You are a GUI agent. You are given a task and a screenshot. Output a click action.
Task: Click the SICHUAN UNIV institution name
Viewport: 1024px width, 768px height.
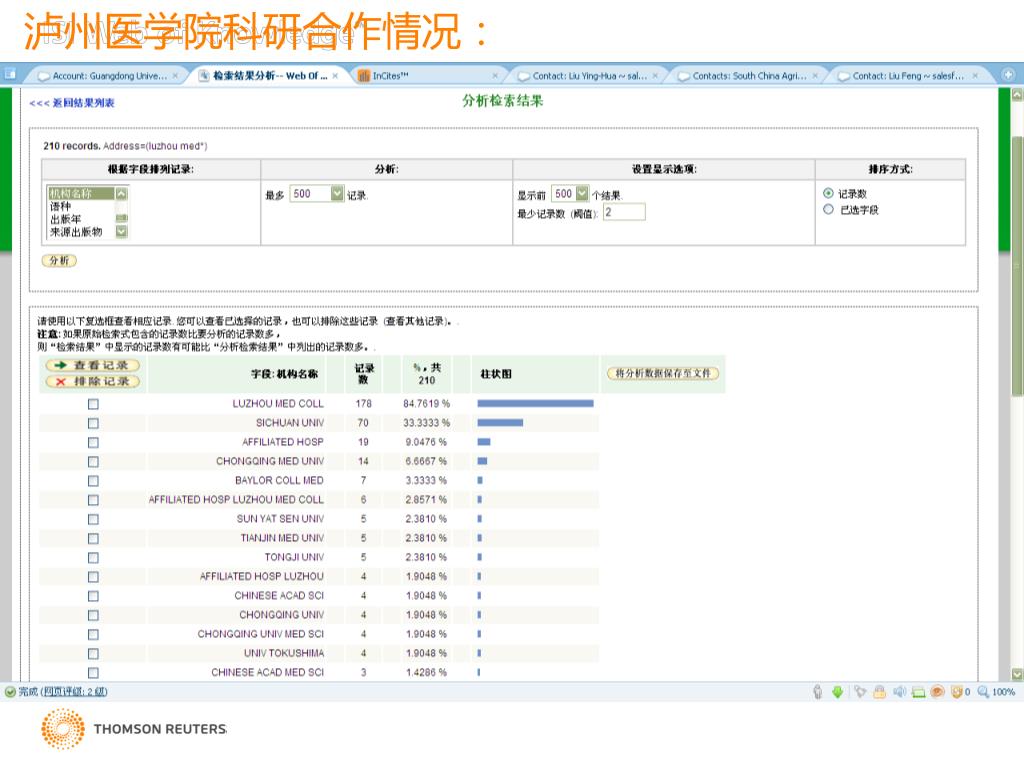click(x=290, y=423)
